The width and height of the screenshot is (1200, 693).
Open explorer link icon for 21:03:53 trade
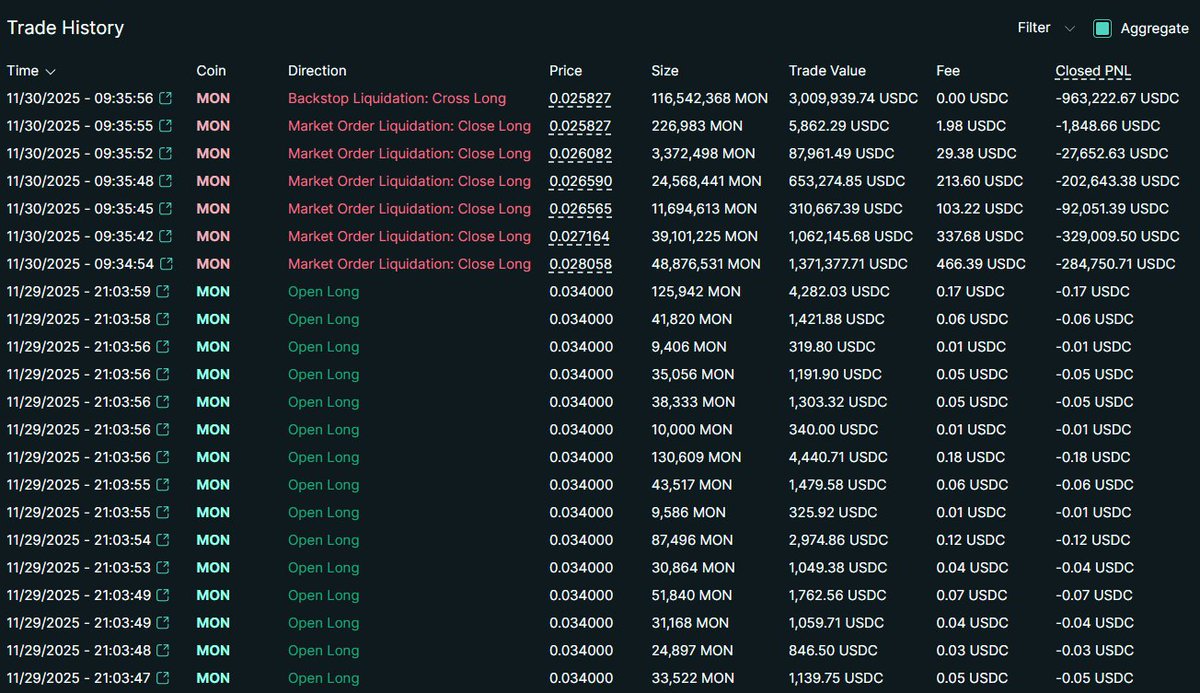click(x=163, y=567)
